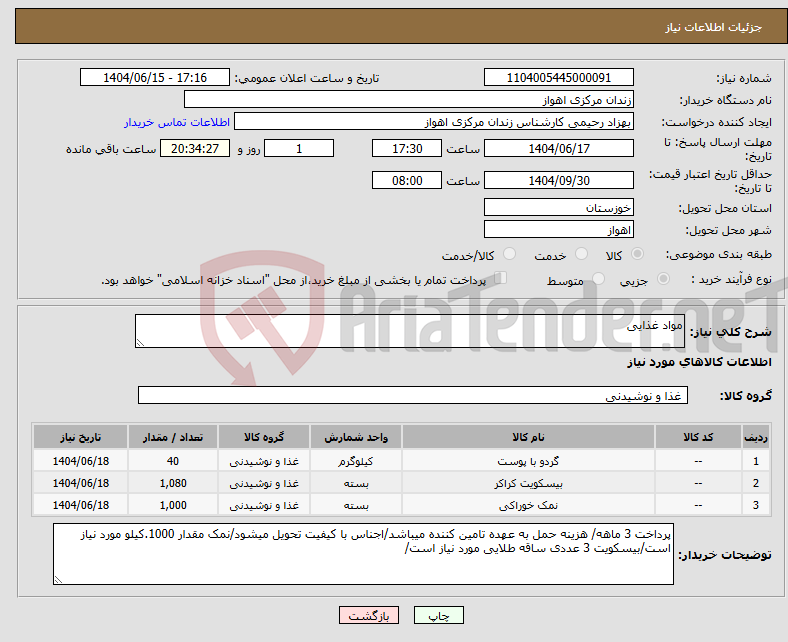788x642 pixels.
Task: Click the تاریخ نیاز column header
Action: click(x=80, y=437)
